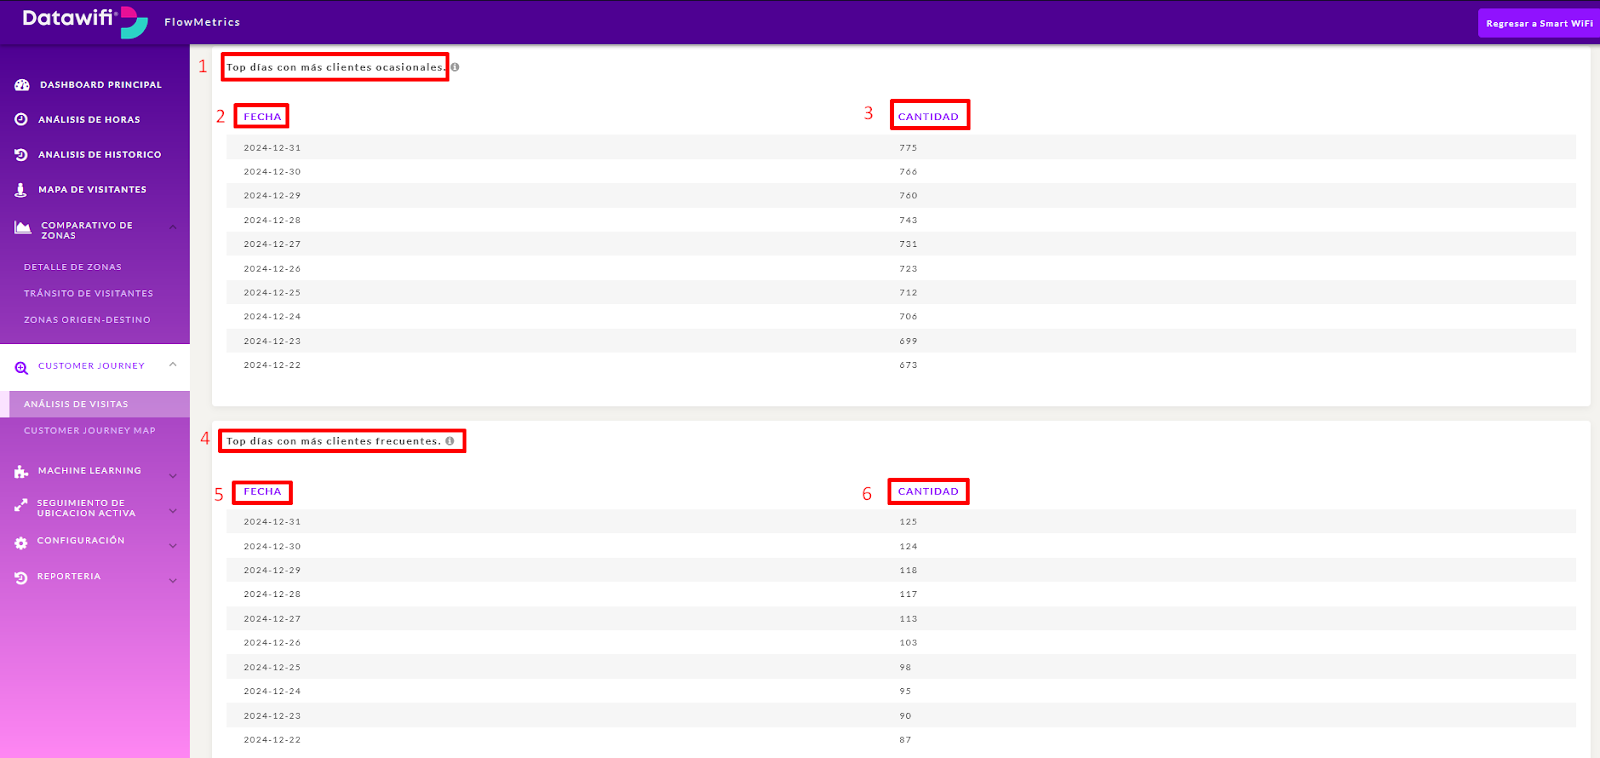Screen dimensions: 1600x758
Task: Sort frecuentes table by FECHA header
Action: [262, 491]
